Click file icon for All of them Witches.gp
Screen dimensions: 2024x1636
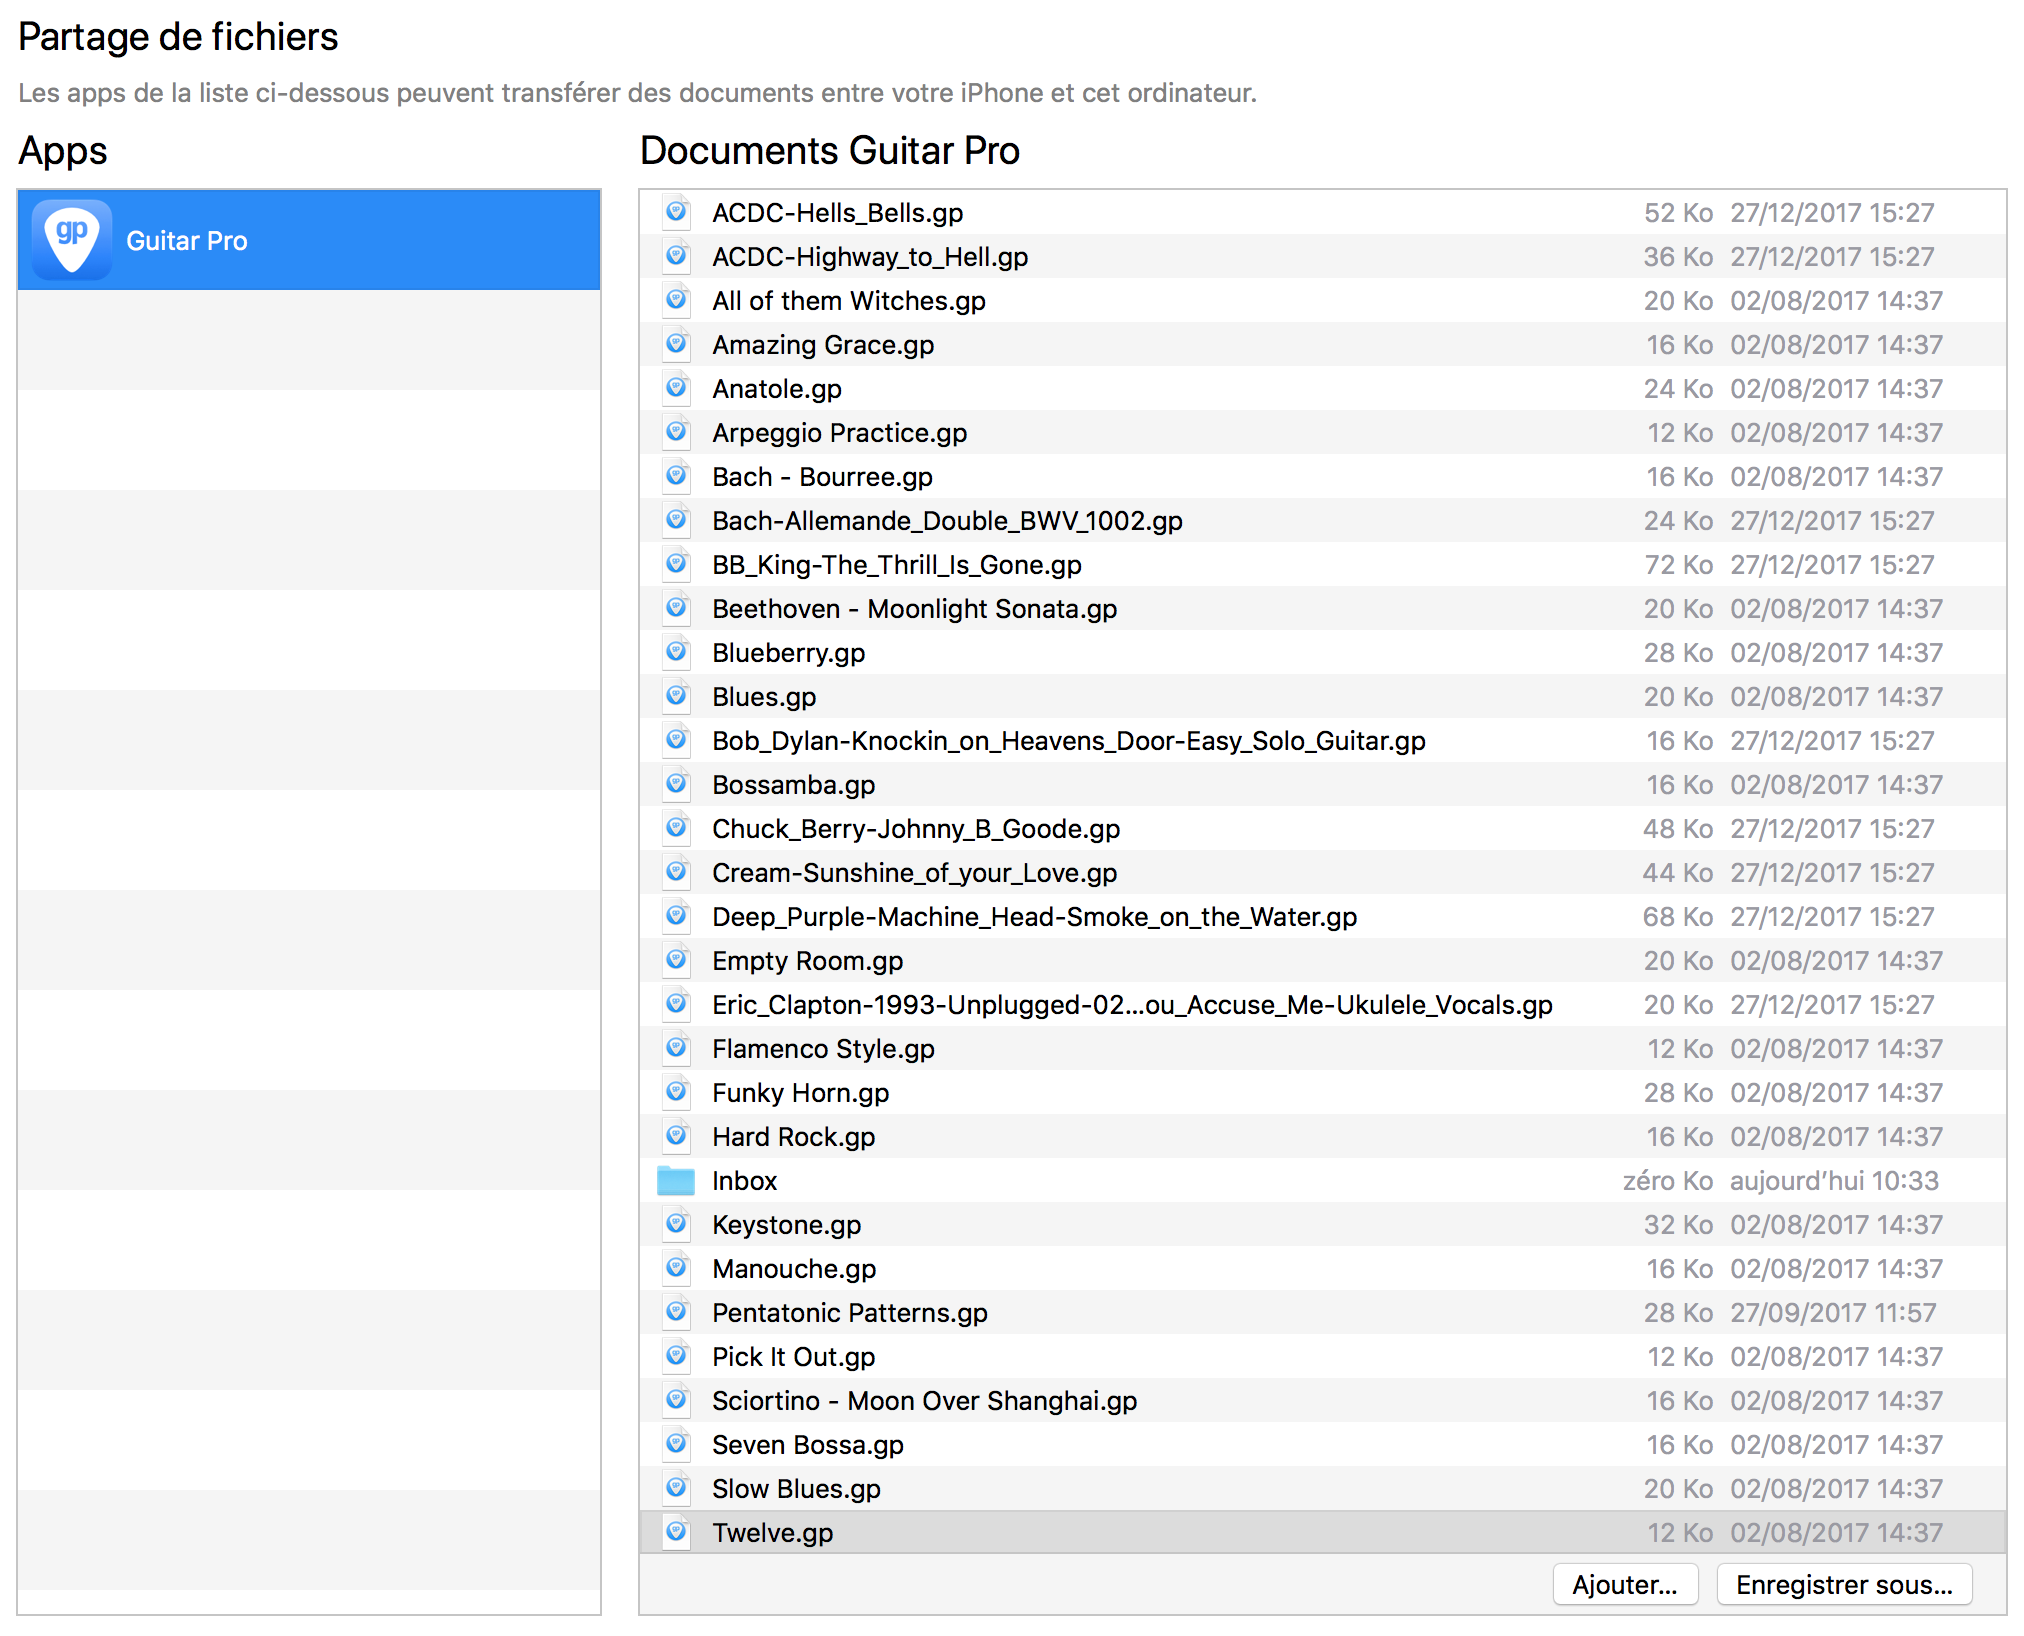tap(677, 301)
